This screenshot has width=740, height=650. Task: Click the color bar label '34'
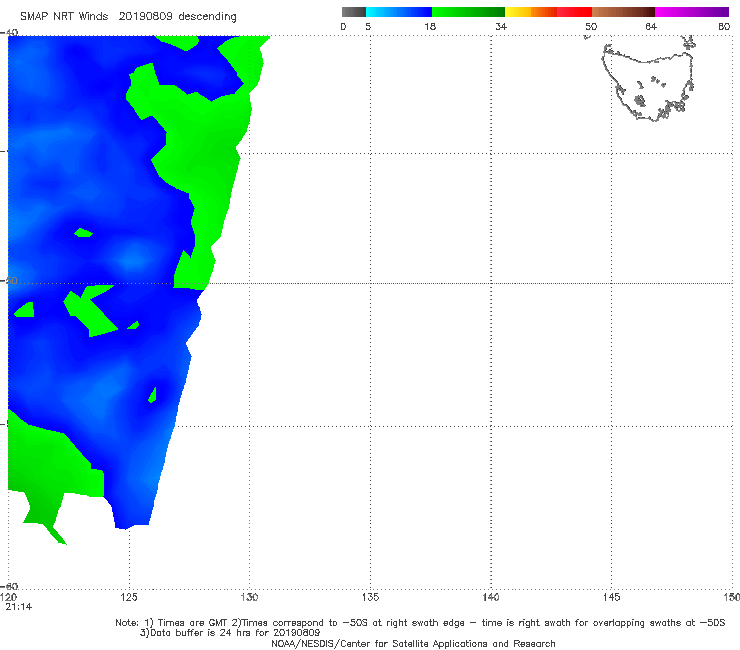[501, 26]
